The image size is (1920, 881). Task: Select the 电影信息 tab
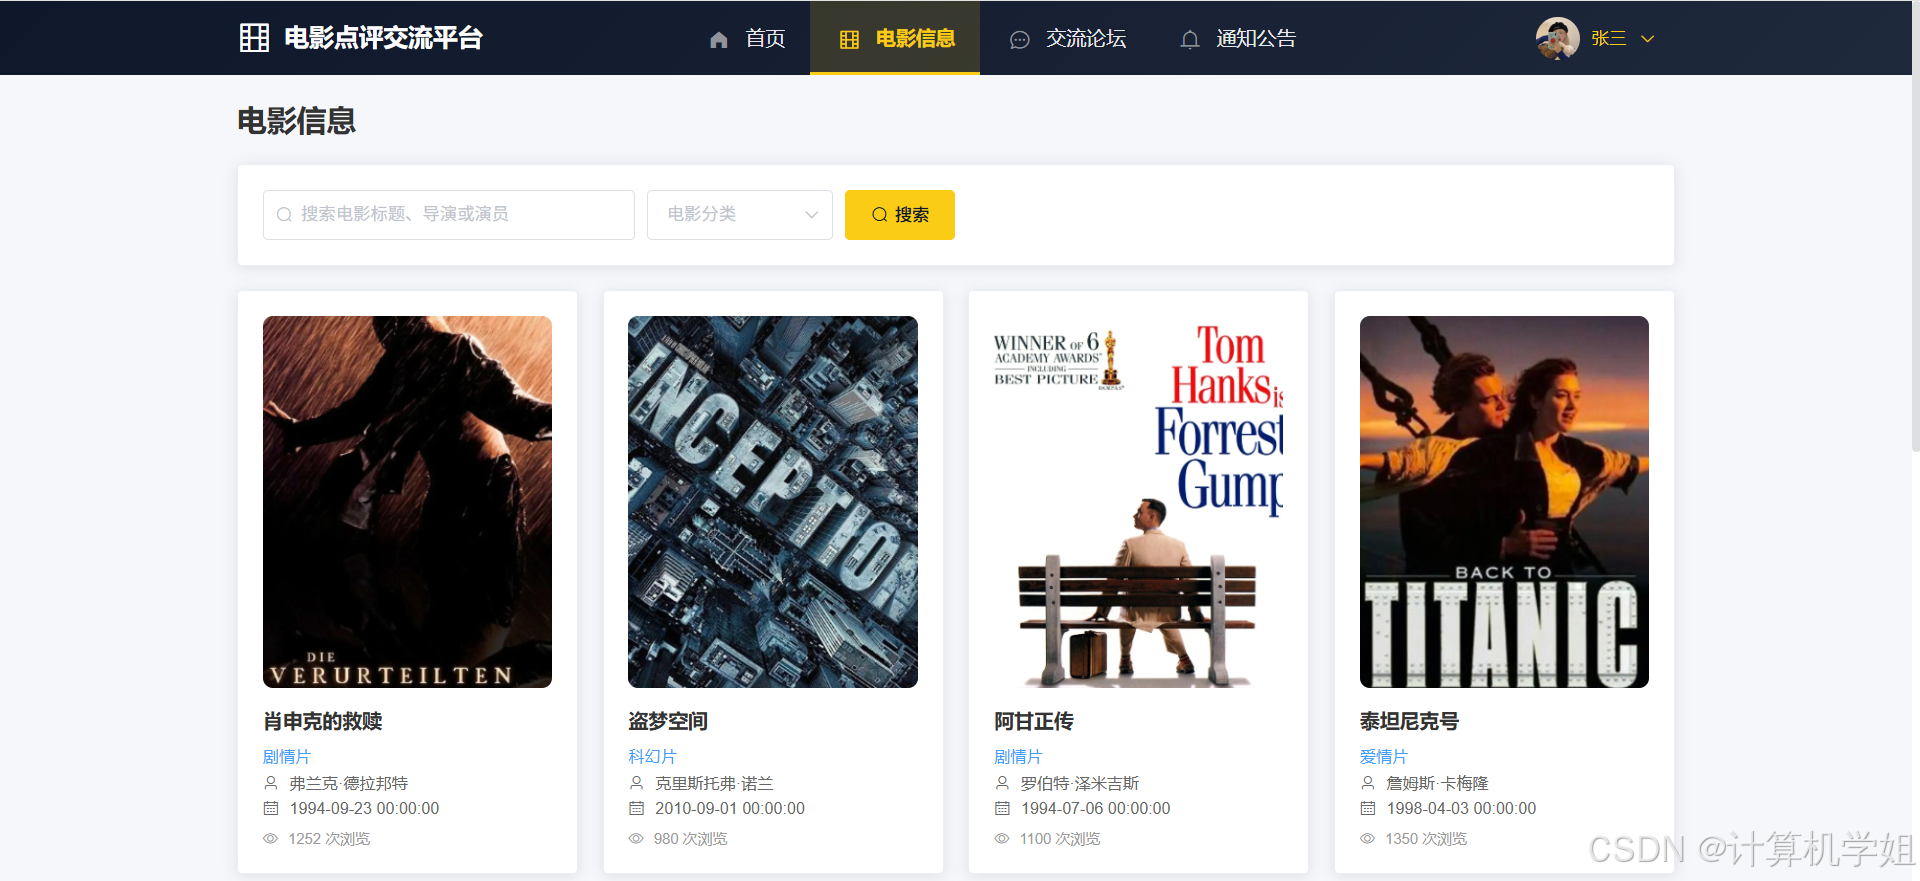pyautogui.click(x=895, y=38)
